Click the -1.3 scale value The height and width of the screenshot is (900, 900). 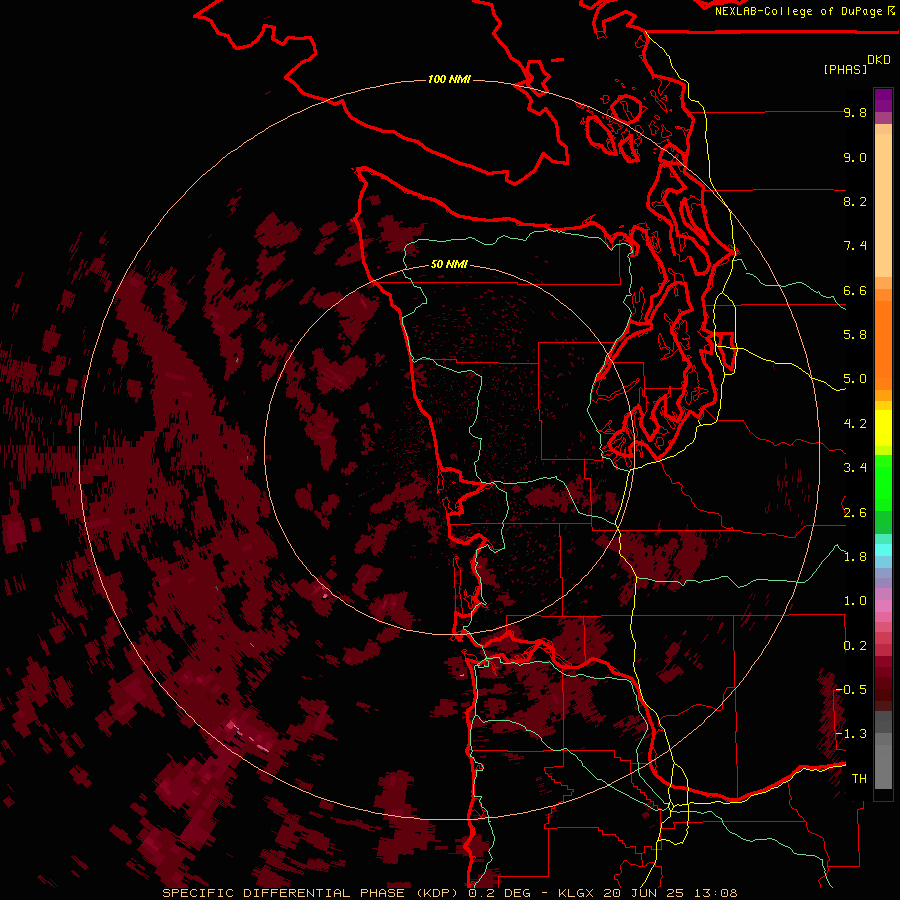point(852,734)
